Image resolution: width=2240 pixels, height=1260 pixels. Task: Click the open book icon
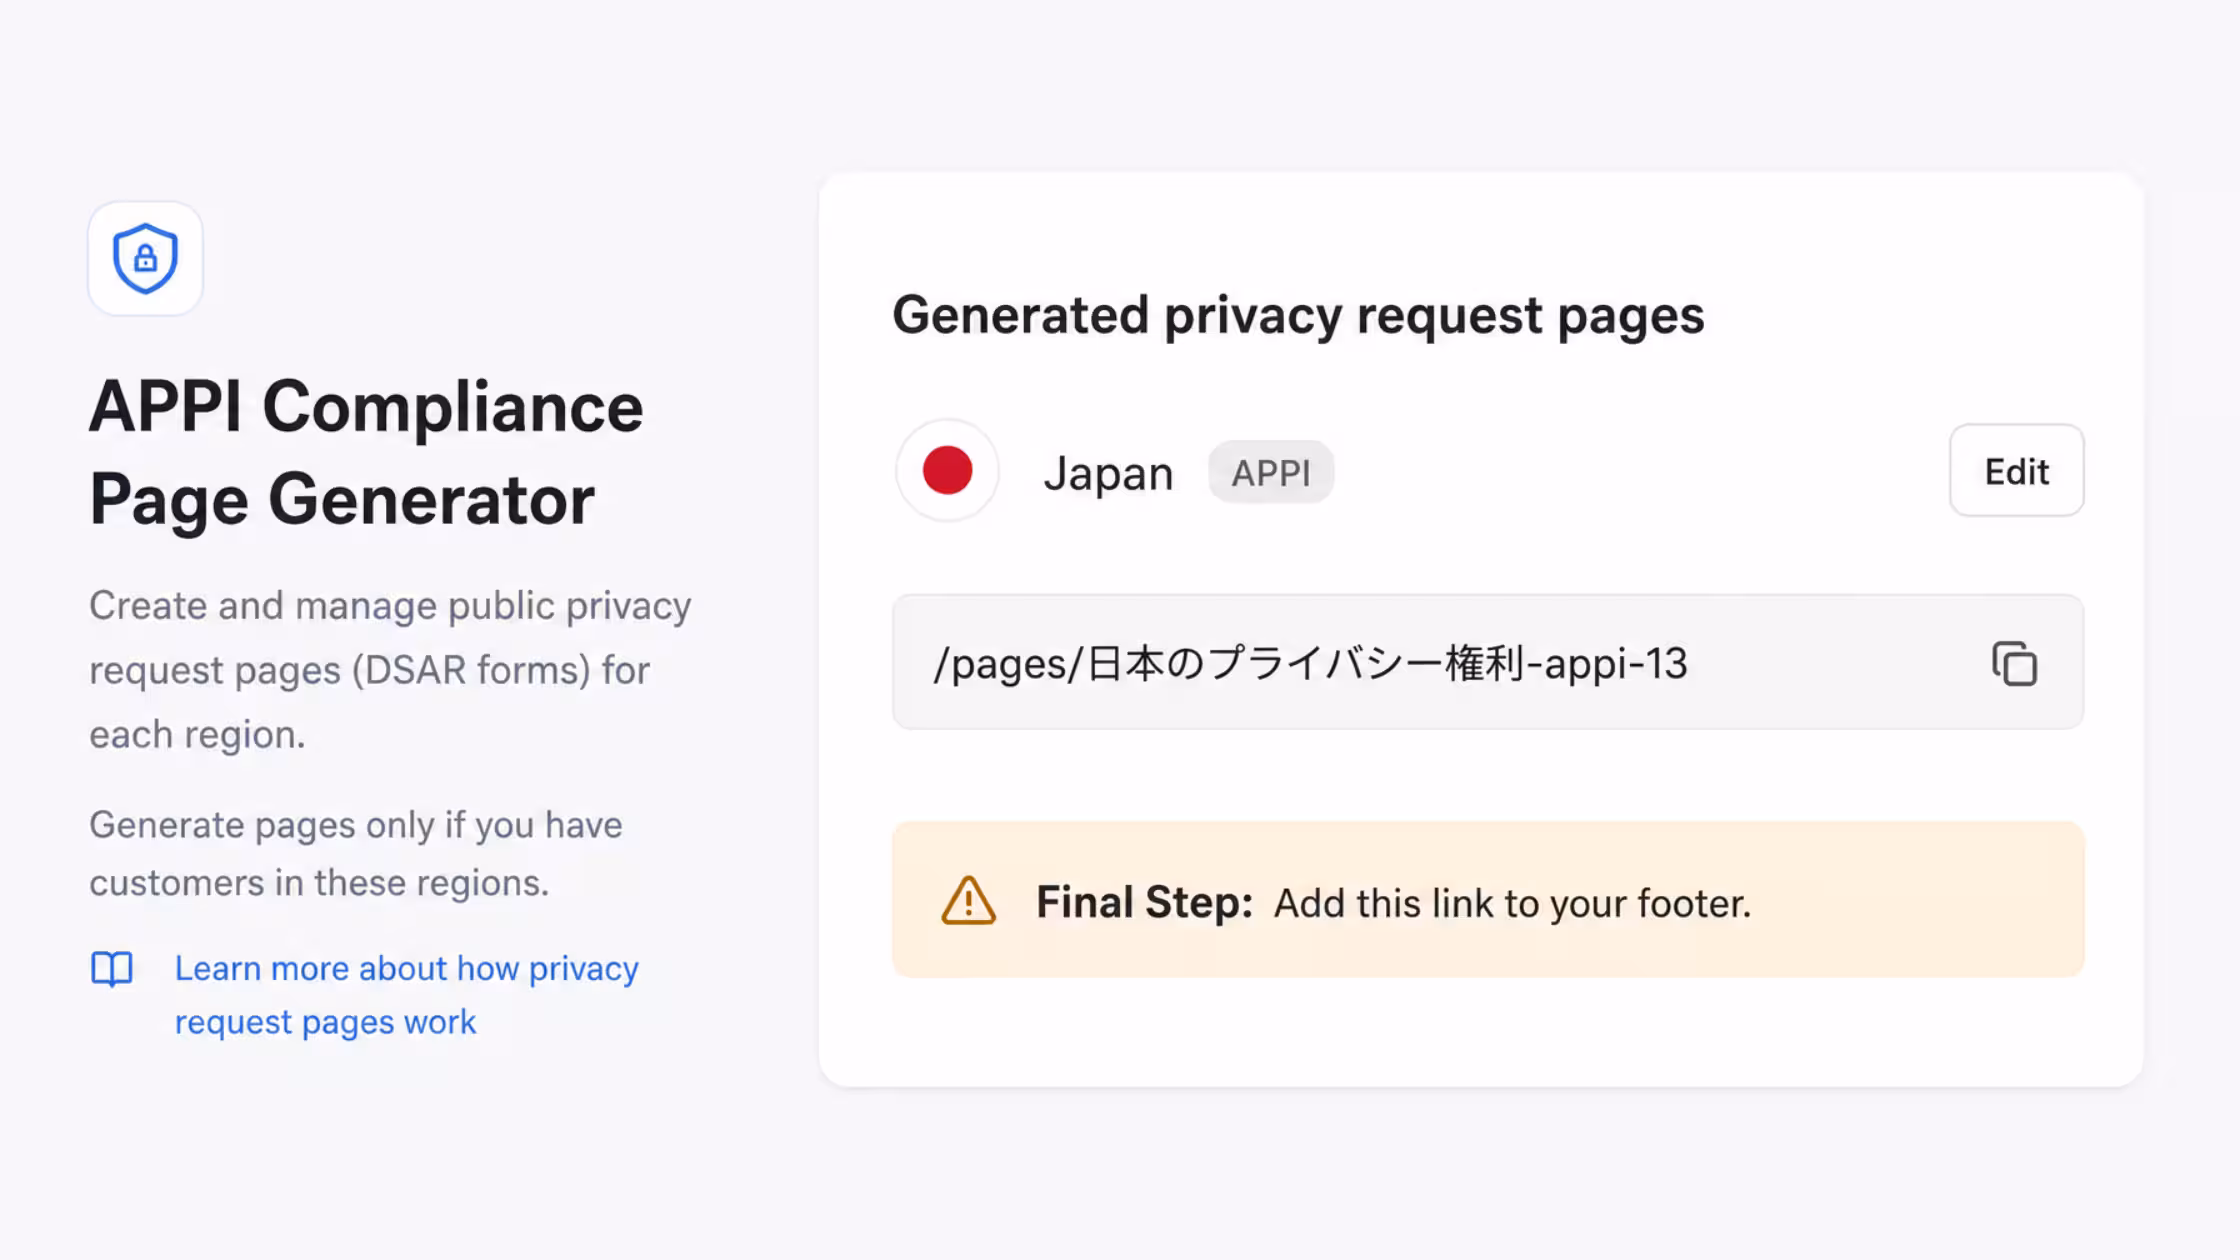[112, 969]
